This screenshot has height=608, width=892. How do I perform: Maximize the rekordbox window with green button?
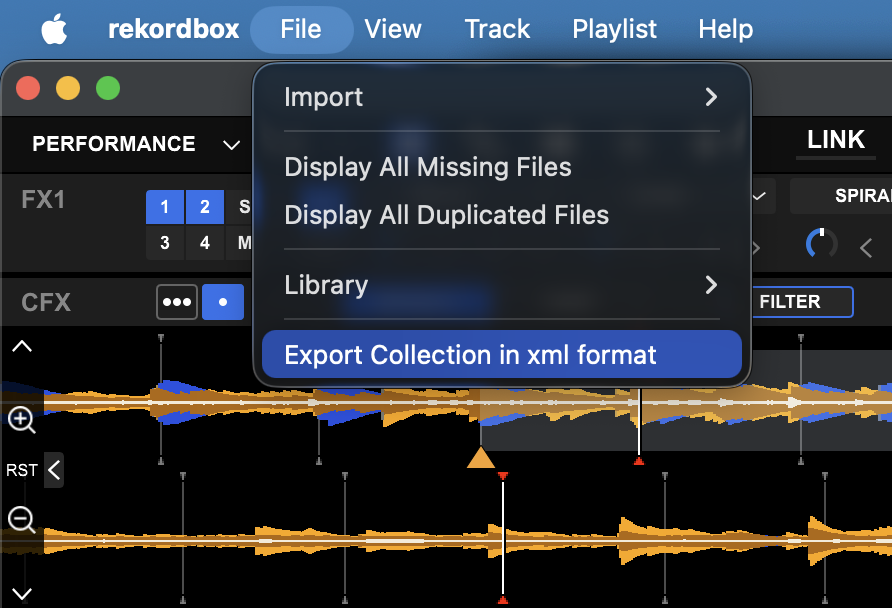tap(108, 88)
